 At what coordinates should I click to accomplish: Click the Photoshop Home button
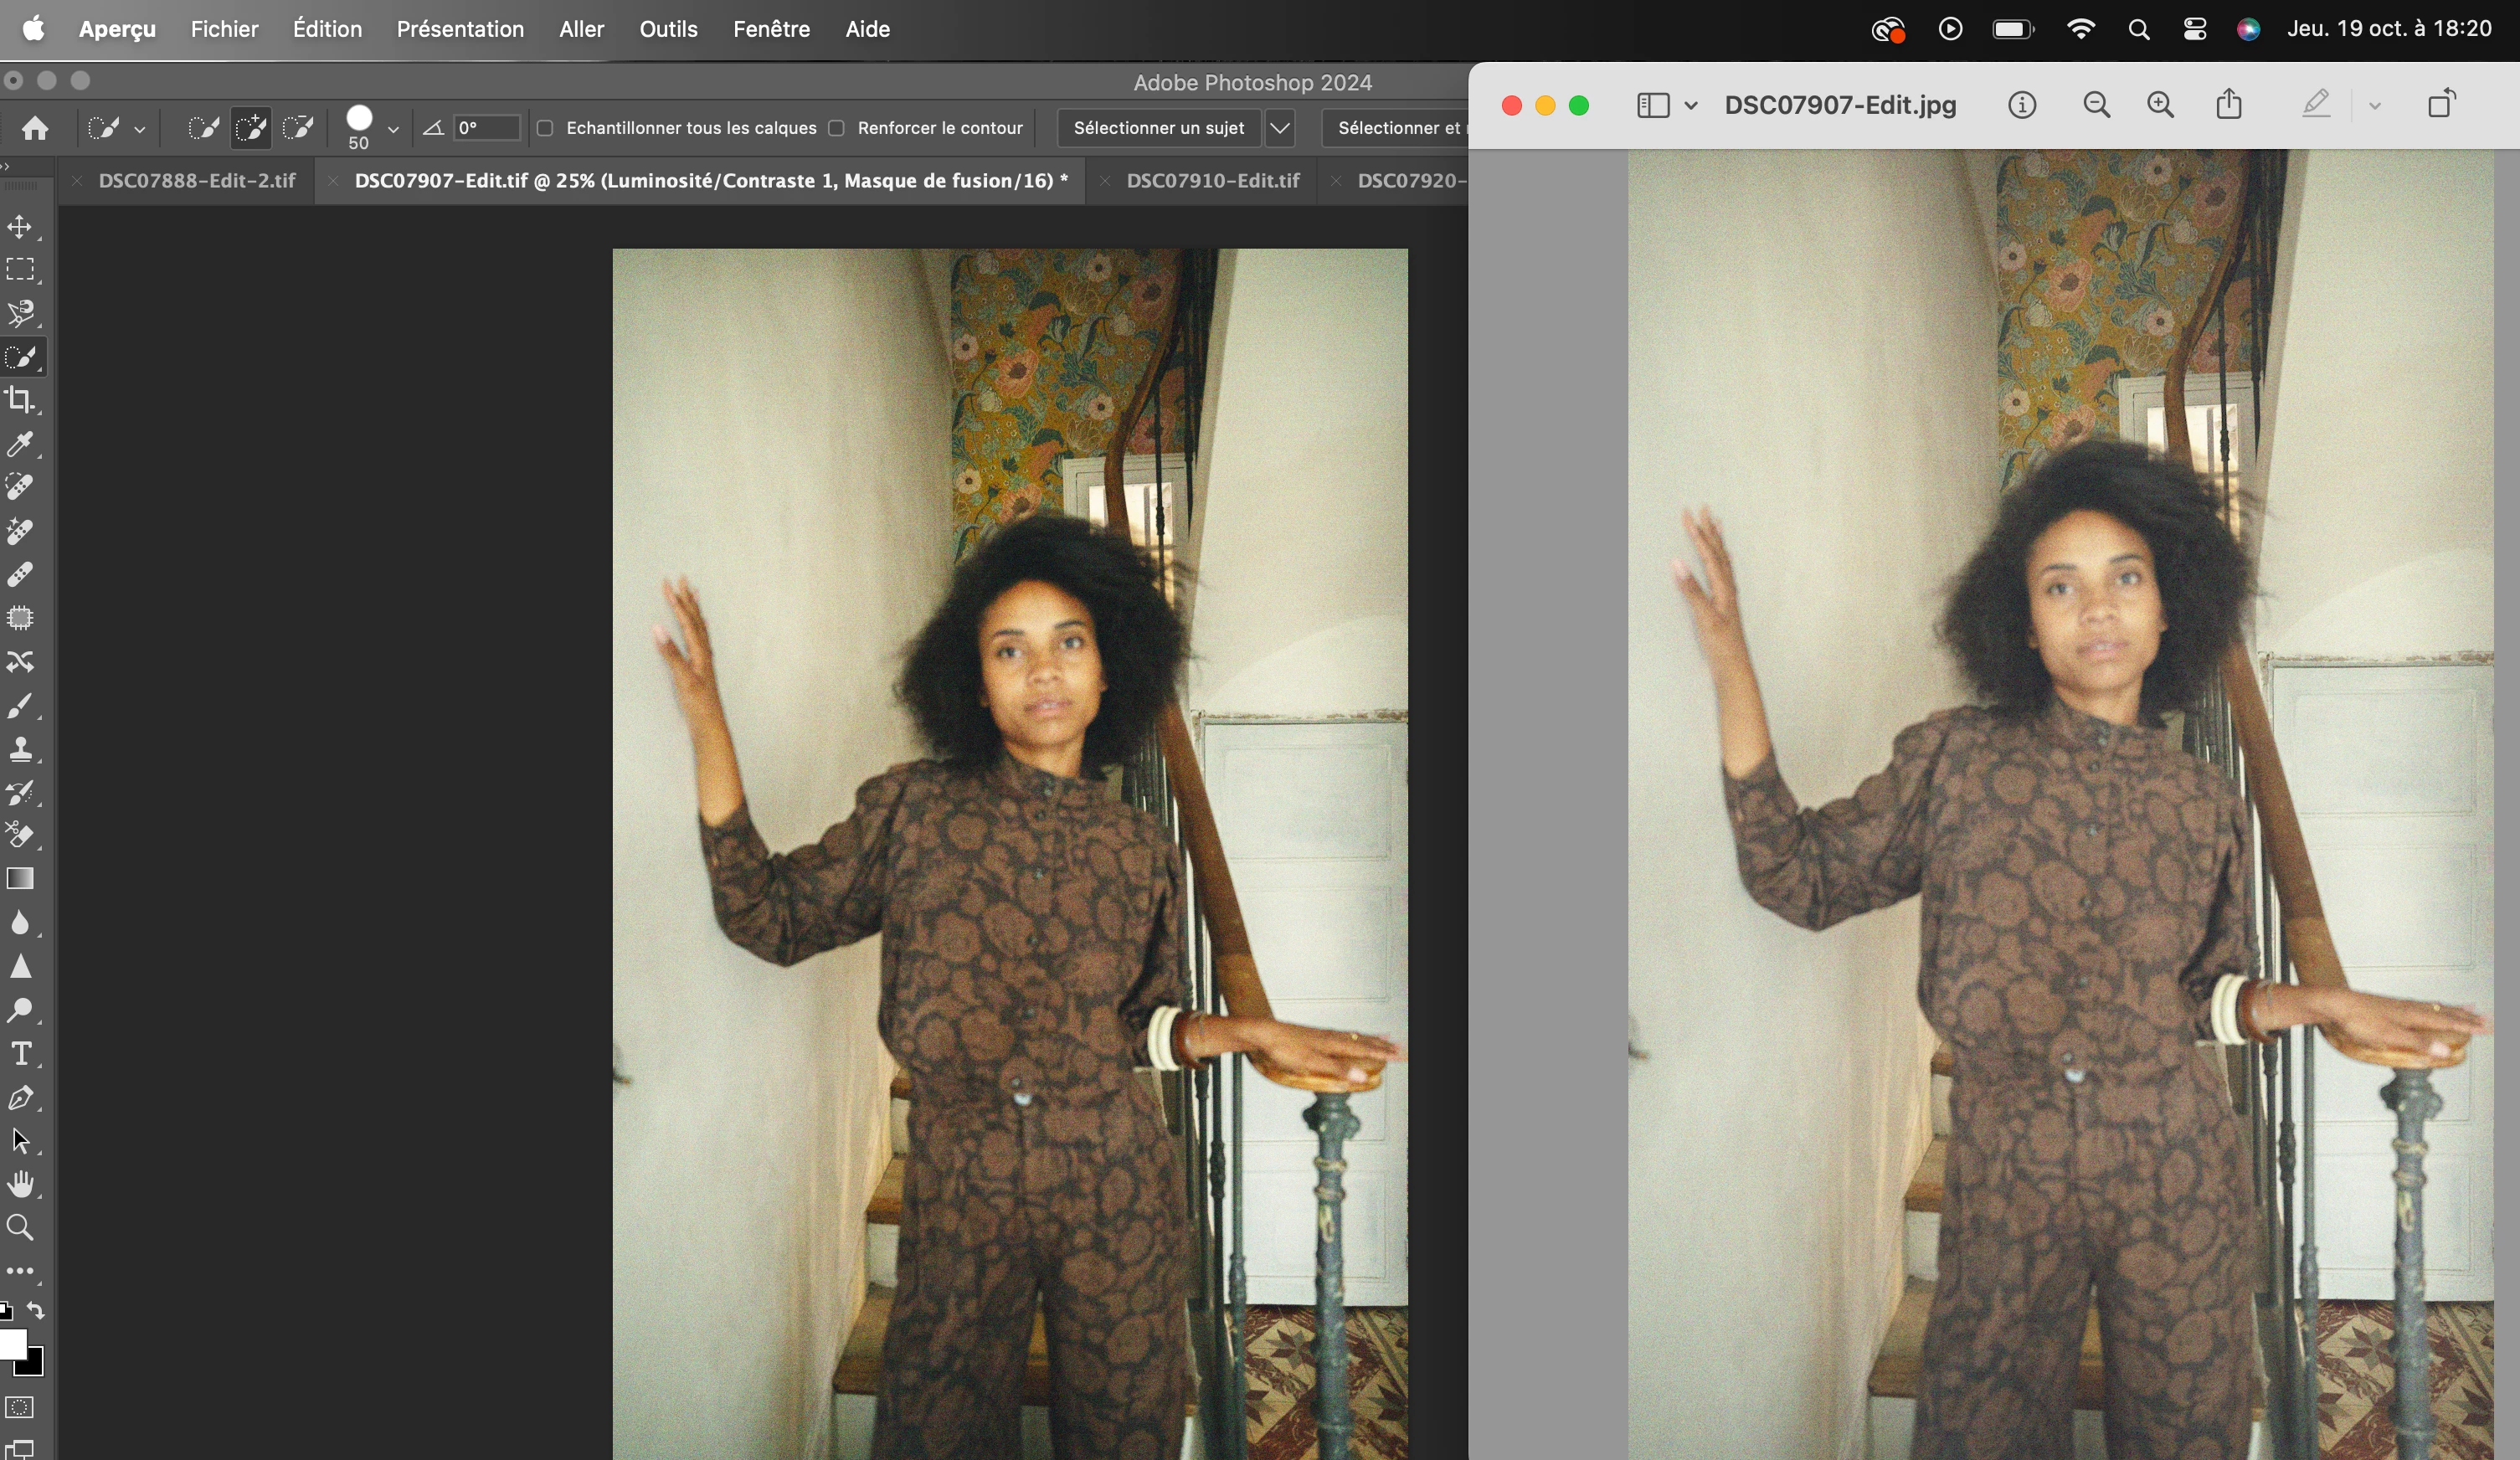click(35, 128)
